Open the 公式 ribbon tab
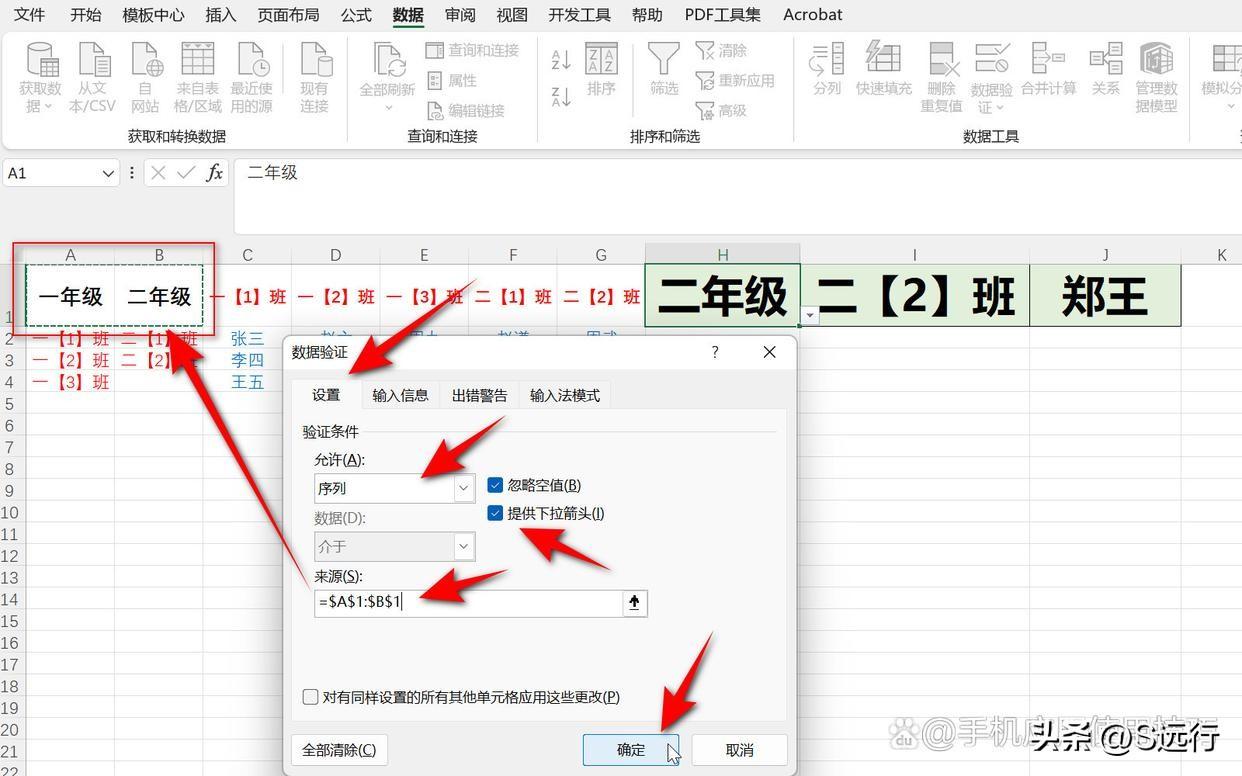Screen dimensions: 1242x776 coord(356,15)
